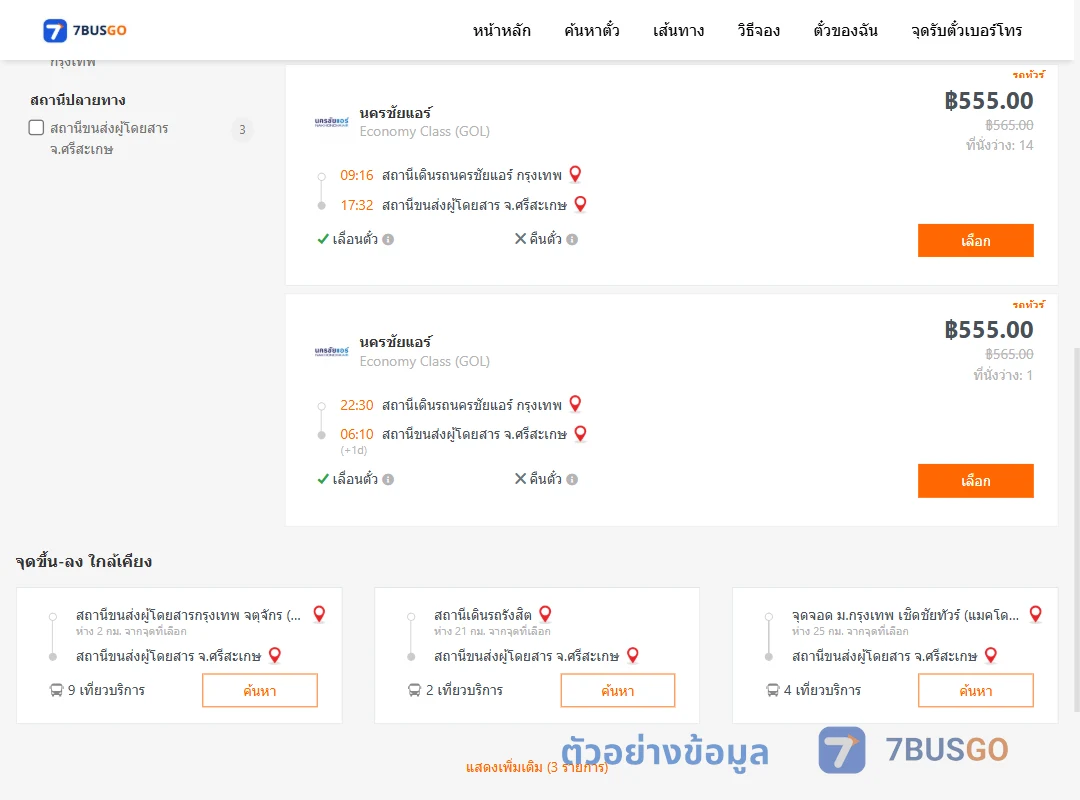Click the map pin for 09:16 departure station
Viewport: 1080px width, 800px height.
575,174
